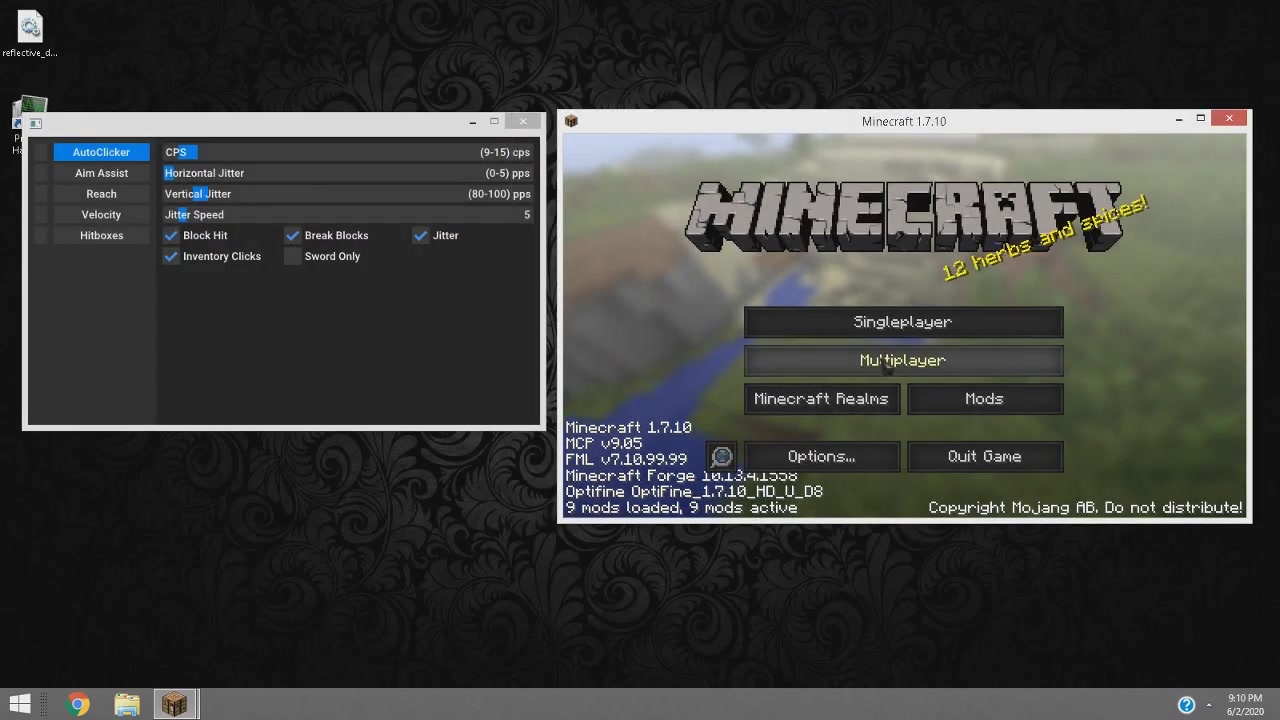Select the Minecraft taskbar icon
Viewport: 1280px width, 720px height.
(175, 704)
